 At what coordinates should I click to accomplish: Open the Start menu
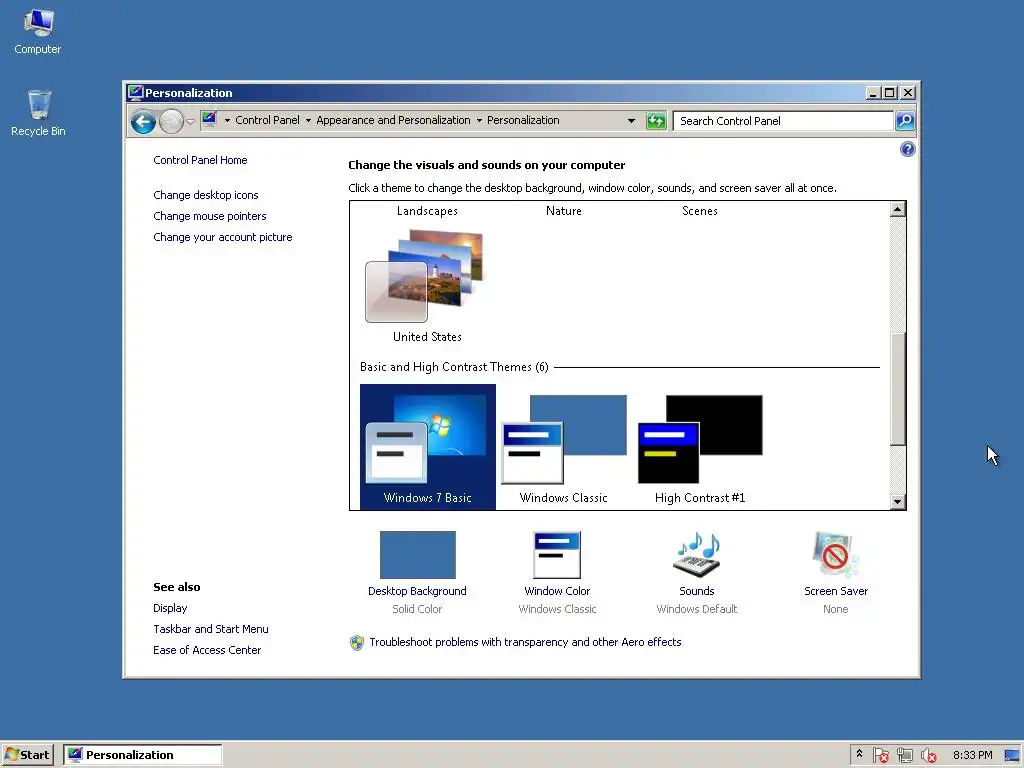[x=27, y=755]
